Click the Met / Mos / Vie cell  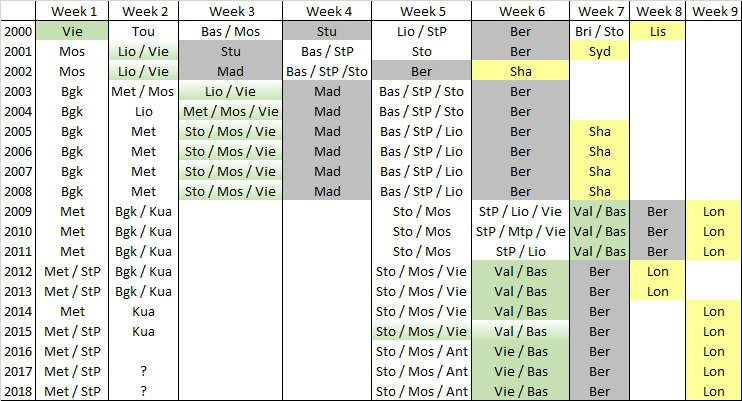[230, 111]
